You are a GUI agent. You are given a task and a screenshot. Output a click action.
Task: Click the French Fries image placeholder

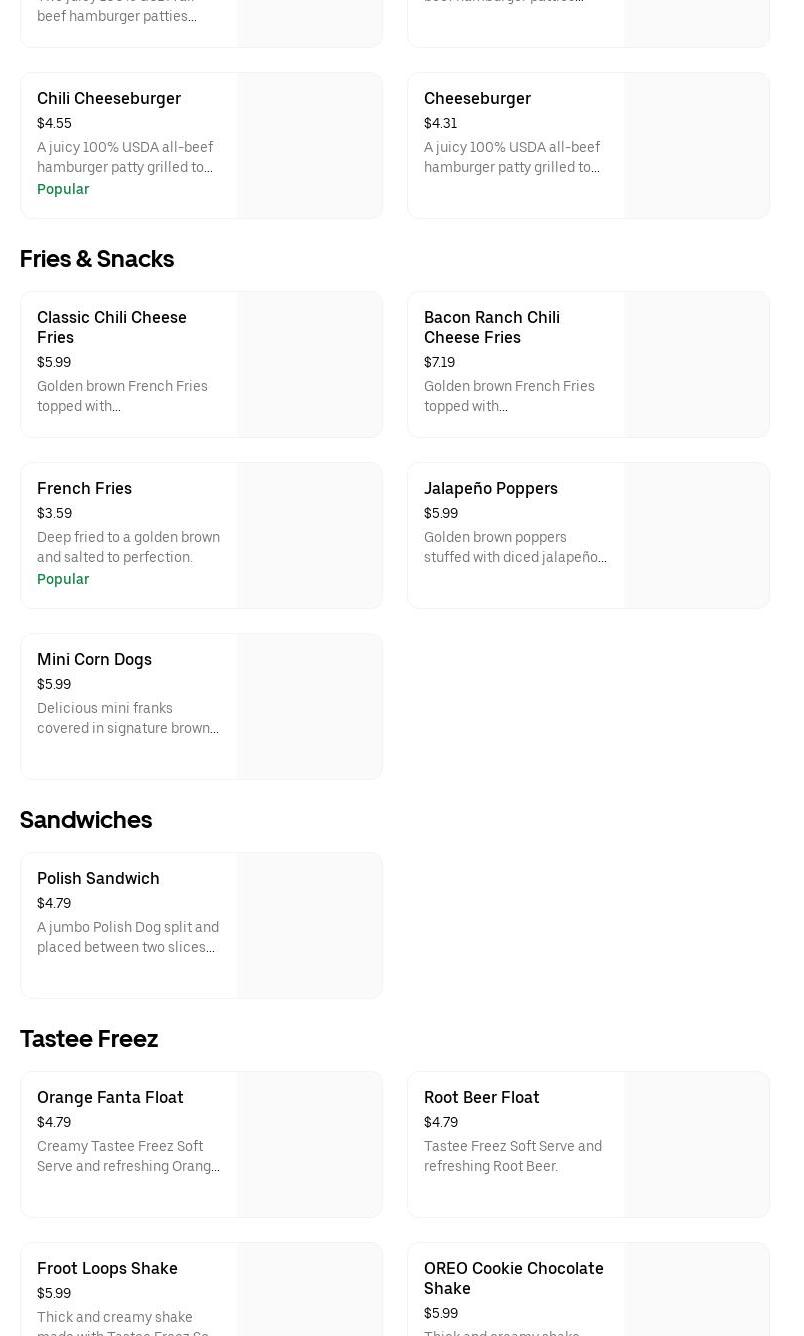309,535
